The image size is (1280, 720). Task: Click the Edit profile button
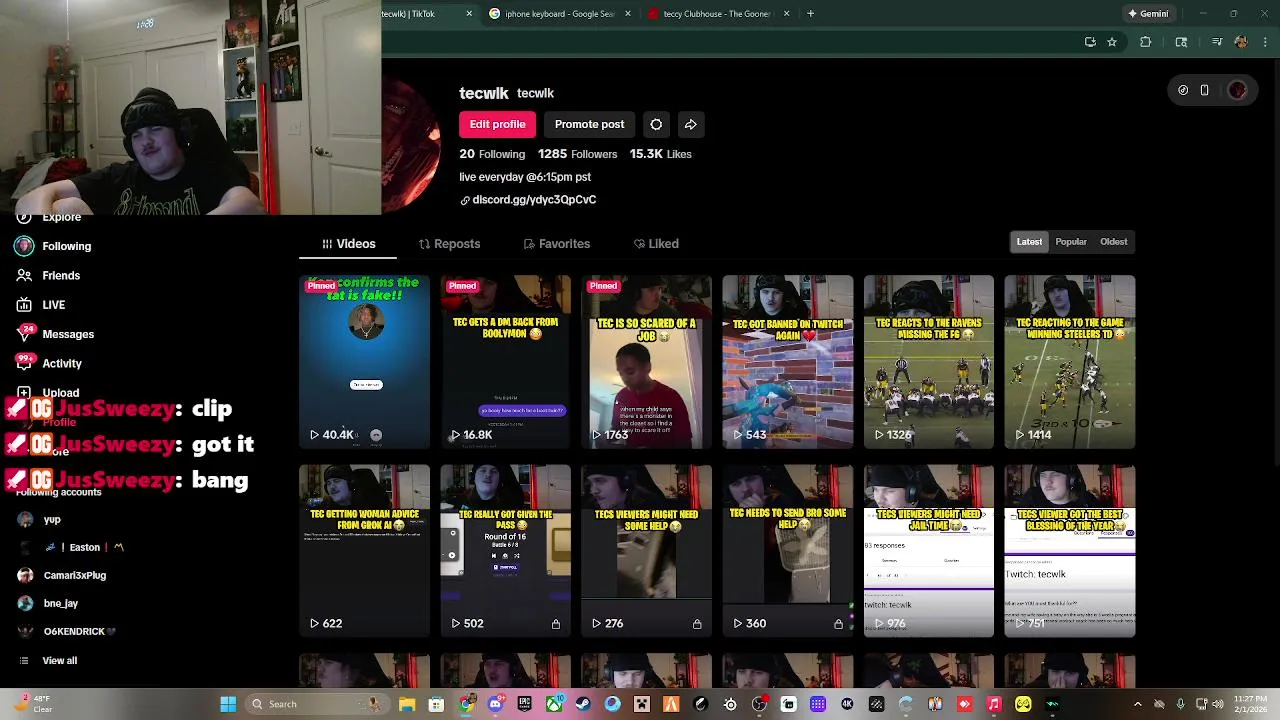coord(497,124)
